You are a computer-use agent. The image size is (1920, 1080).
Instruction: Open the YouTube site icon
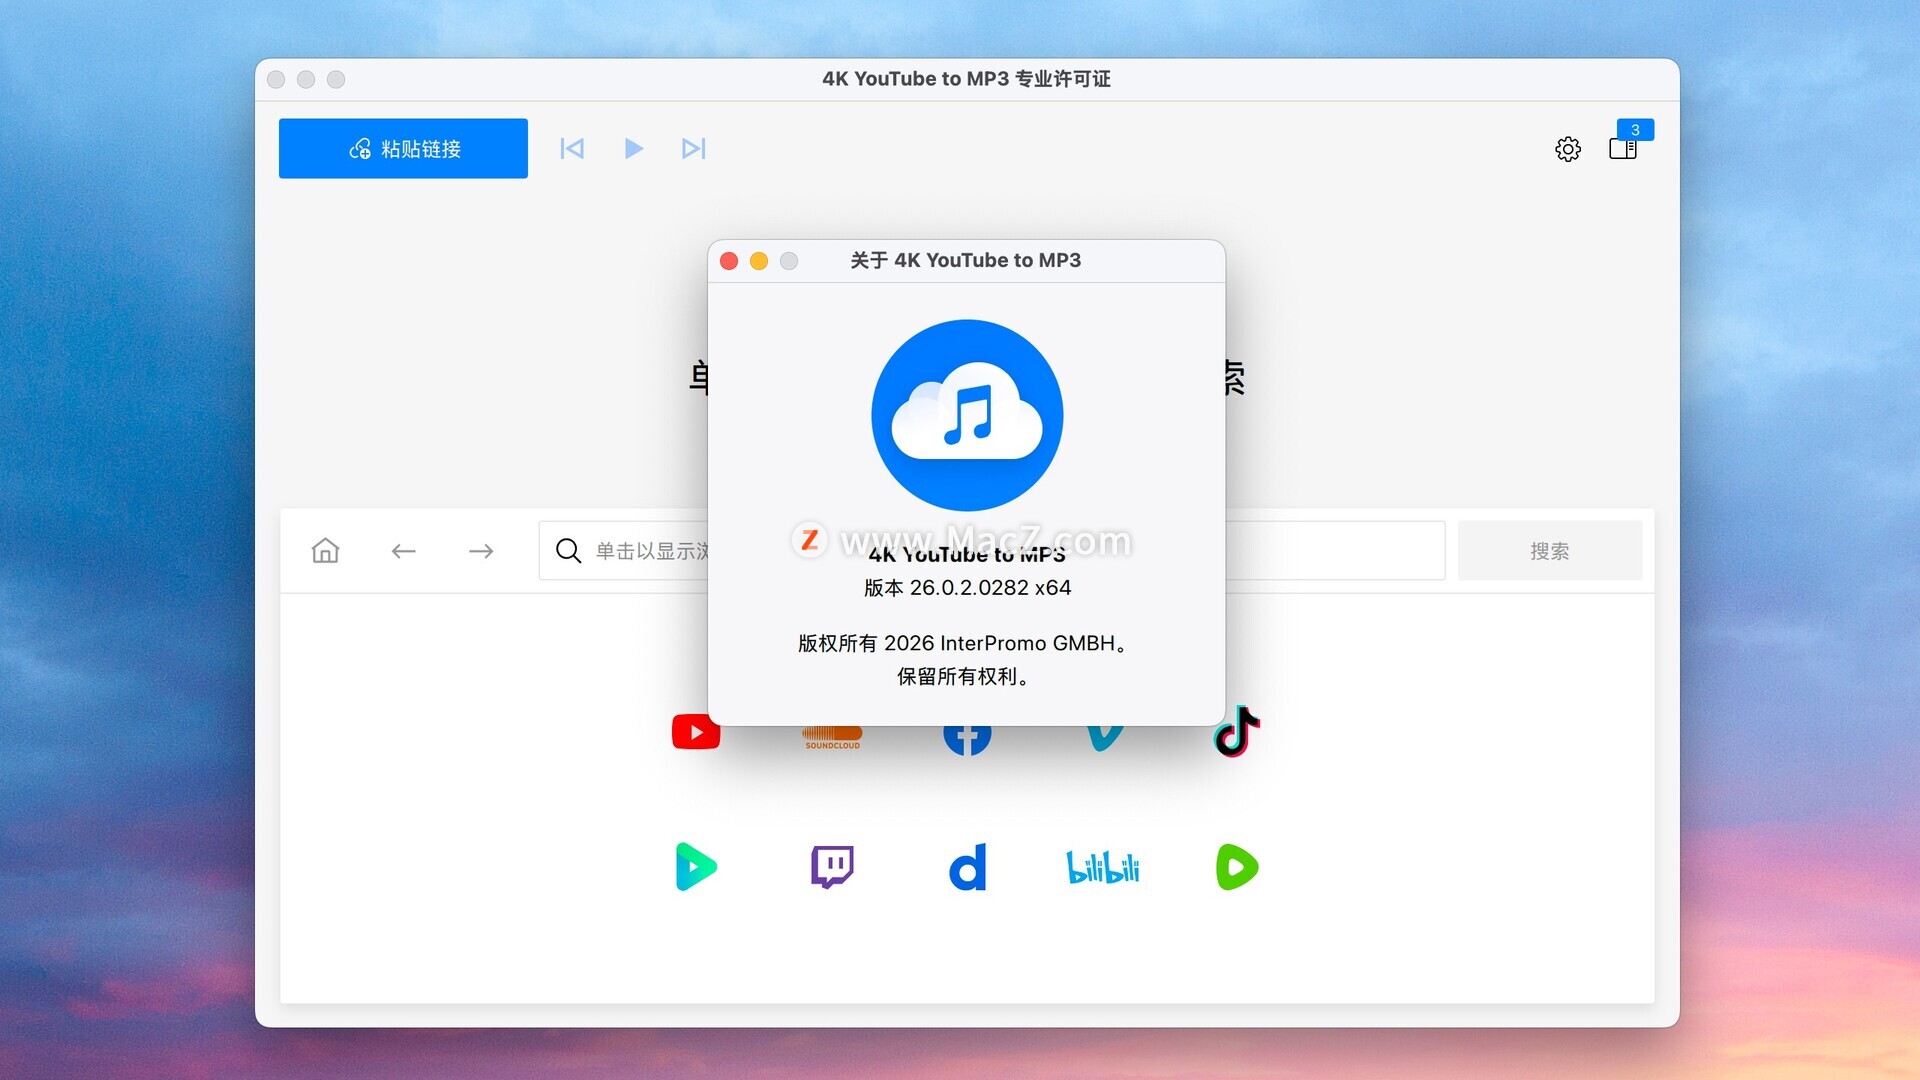(x=696, y=733)
